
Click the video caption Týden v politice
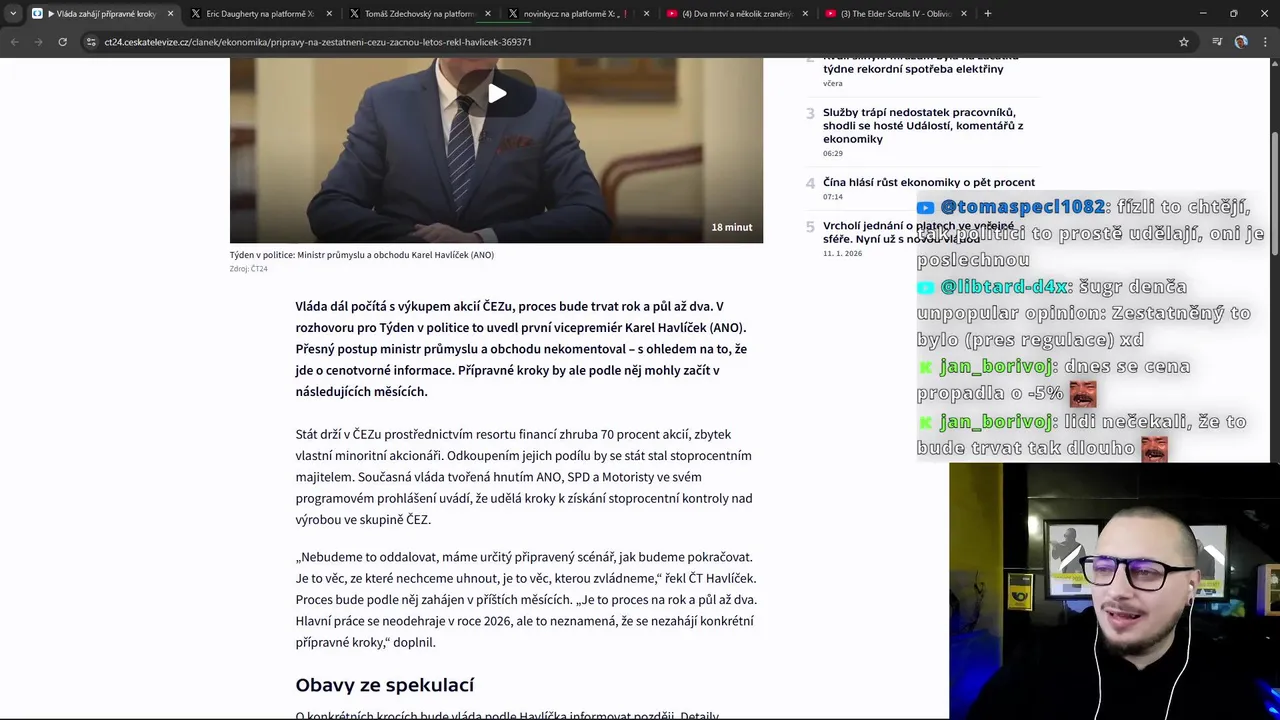tap(362, 255)
